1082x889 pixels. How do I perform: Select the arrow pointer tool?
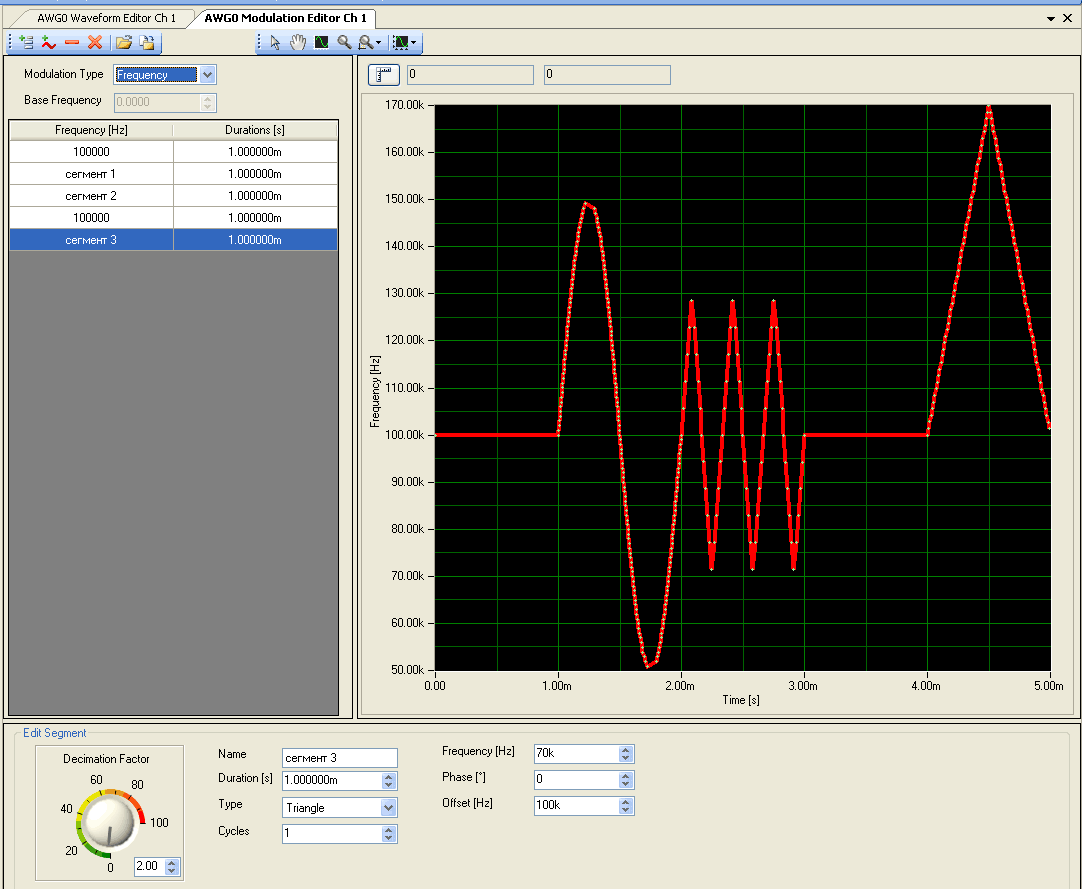(x=276, y=42)
